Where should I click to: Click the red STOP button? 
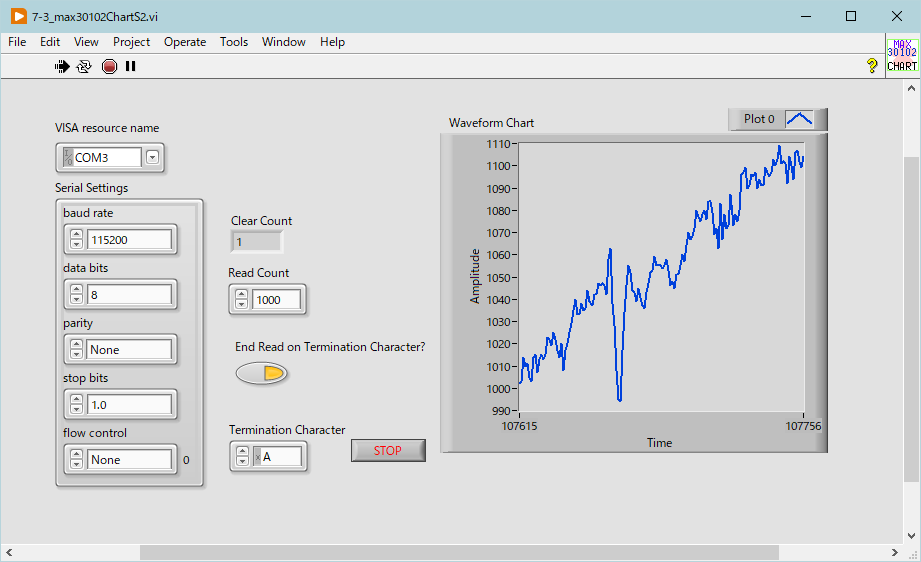pos(388,450)
